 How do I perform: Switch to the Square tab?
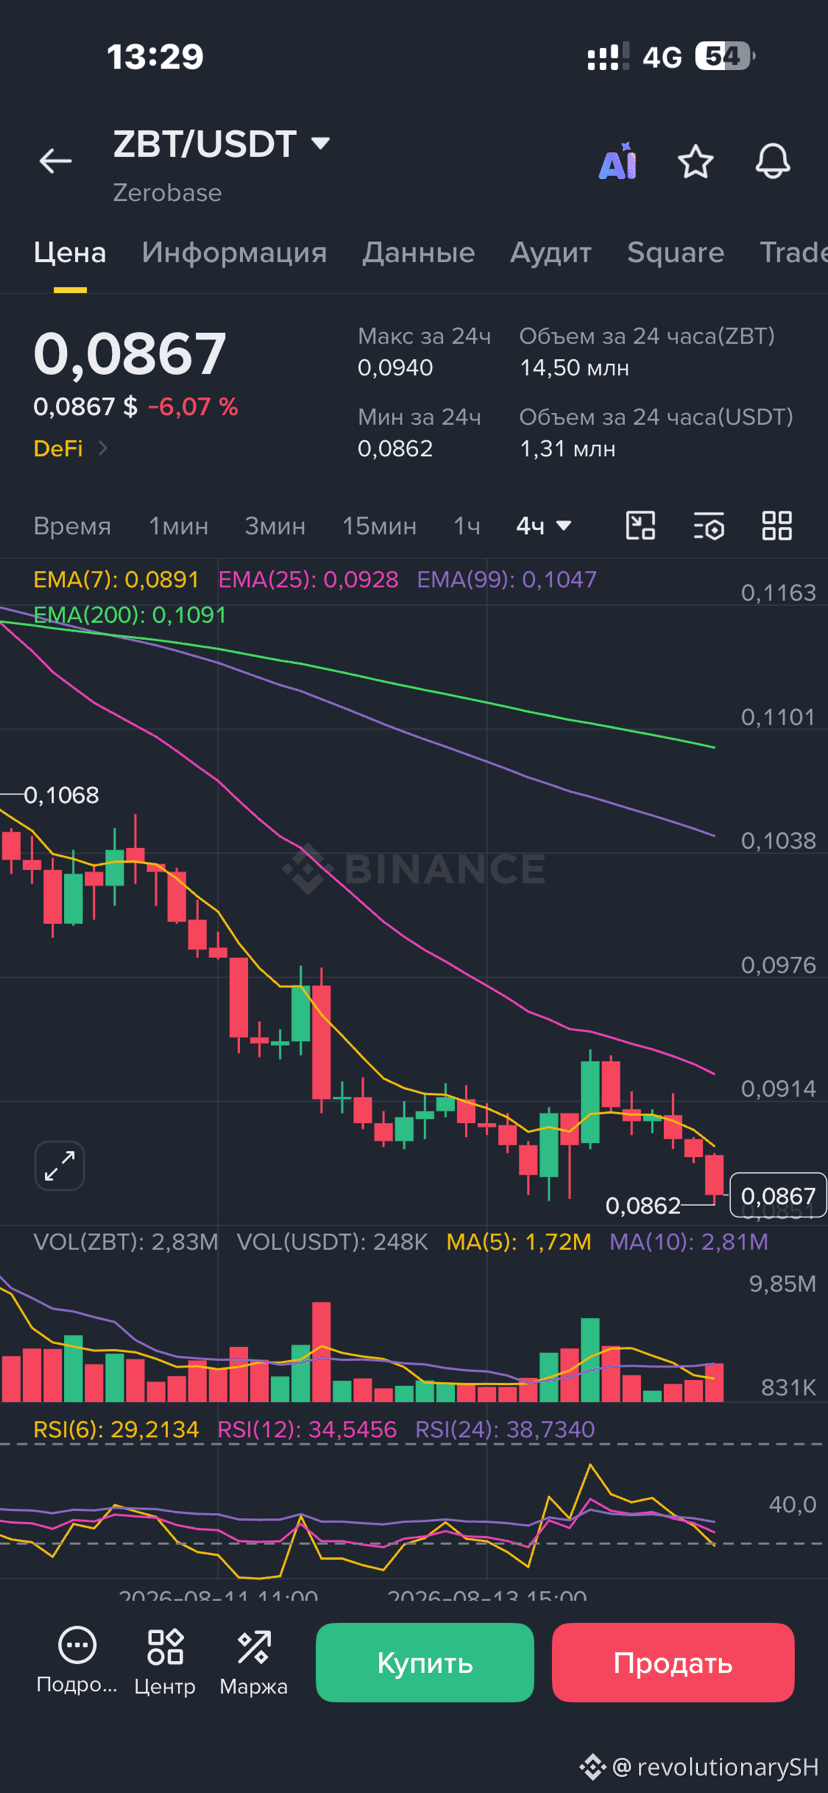click(675, 252)
